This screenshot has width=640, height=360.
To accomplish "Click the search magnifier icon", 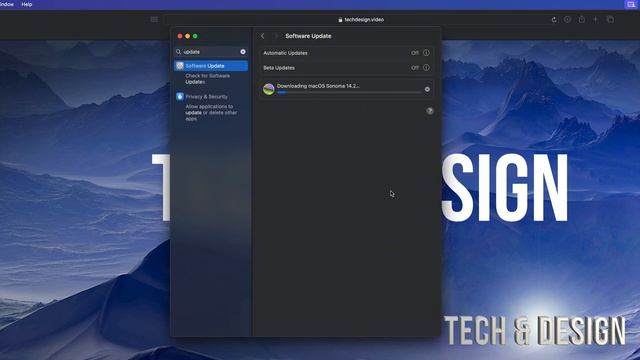I will click(178, 52).
